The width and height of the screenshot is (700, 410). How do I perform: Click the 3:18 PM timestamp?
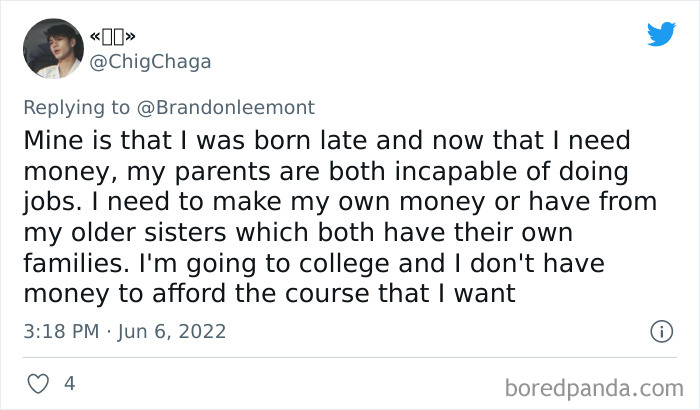point(62,331)
